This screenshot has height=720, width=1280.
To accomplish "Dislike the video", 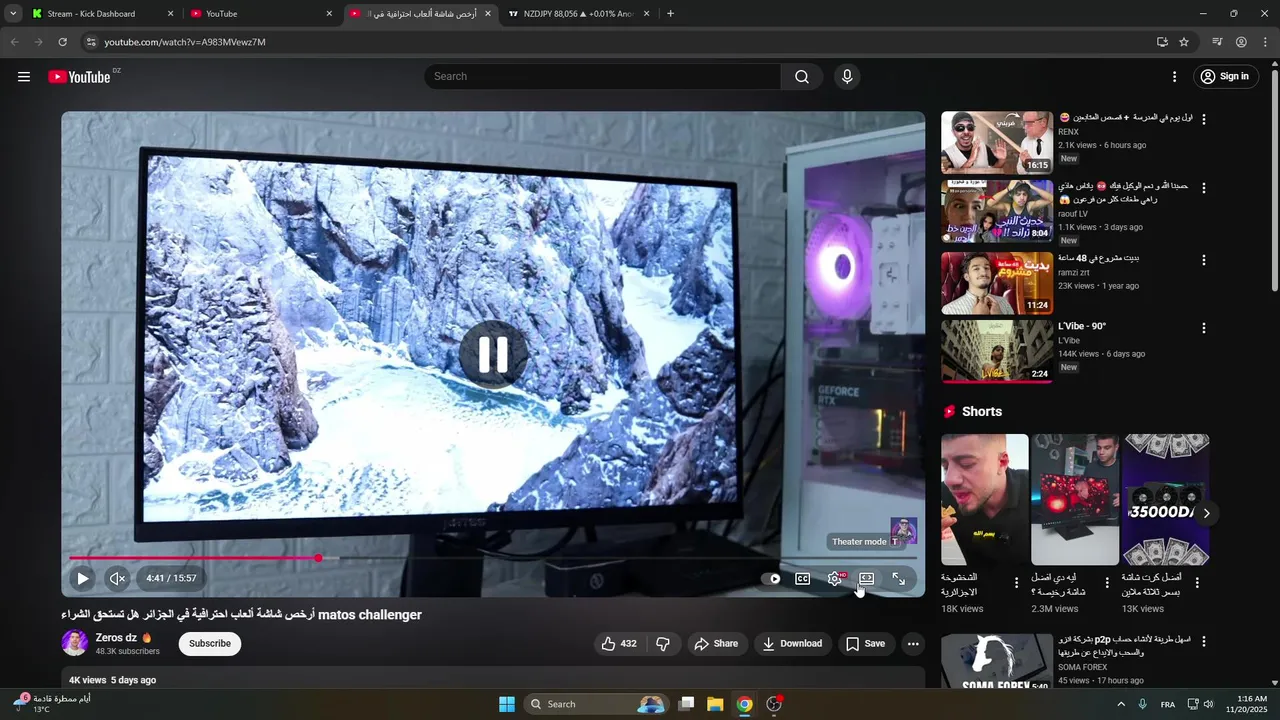I will click(663, 643).
